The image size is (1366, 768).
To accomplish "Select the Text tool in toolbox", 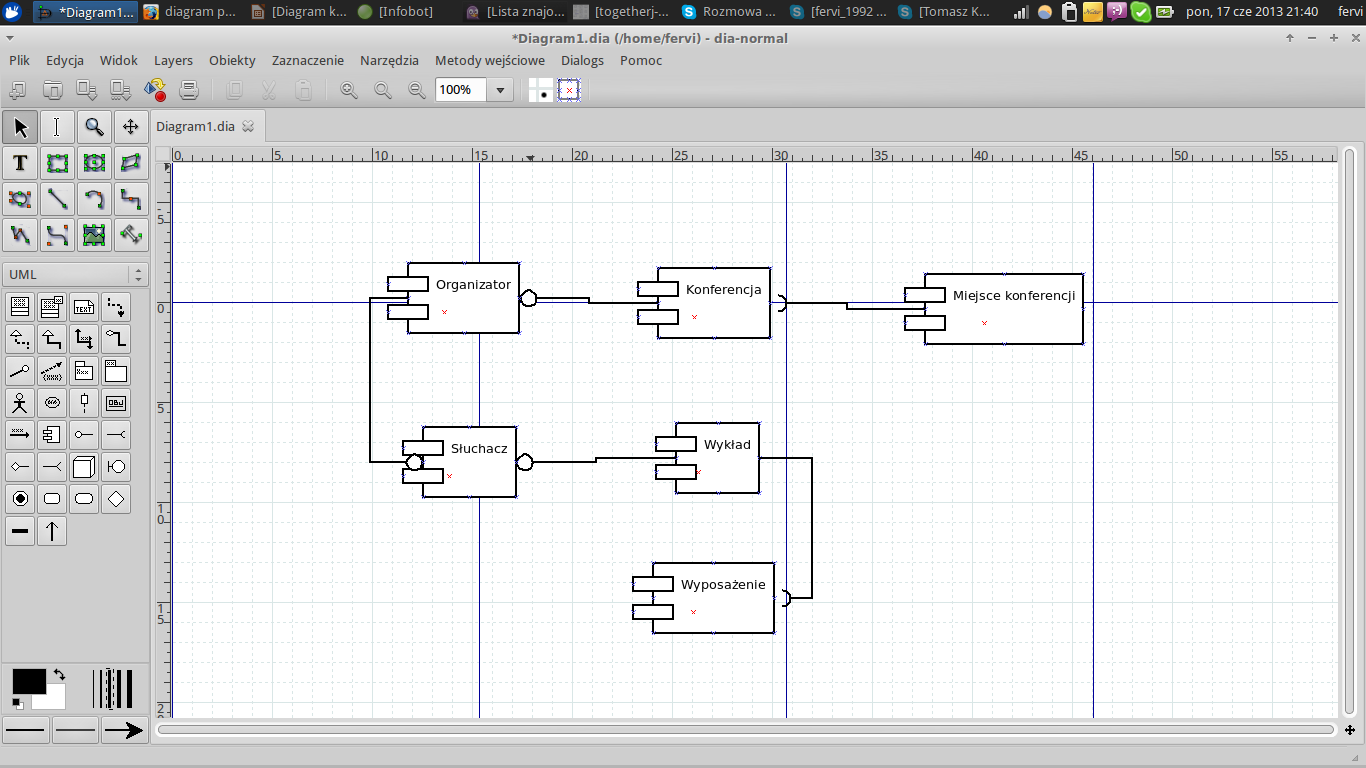I will tap(20, 163).
